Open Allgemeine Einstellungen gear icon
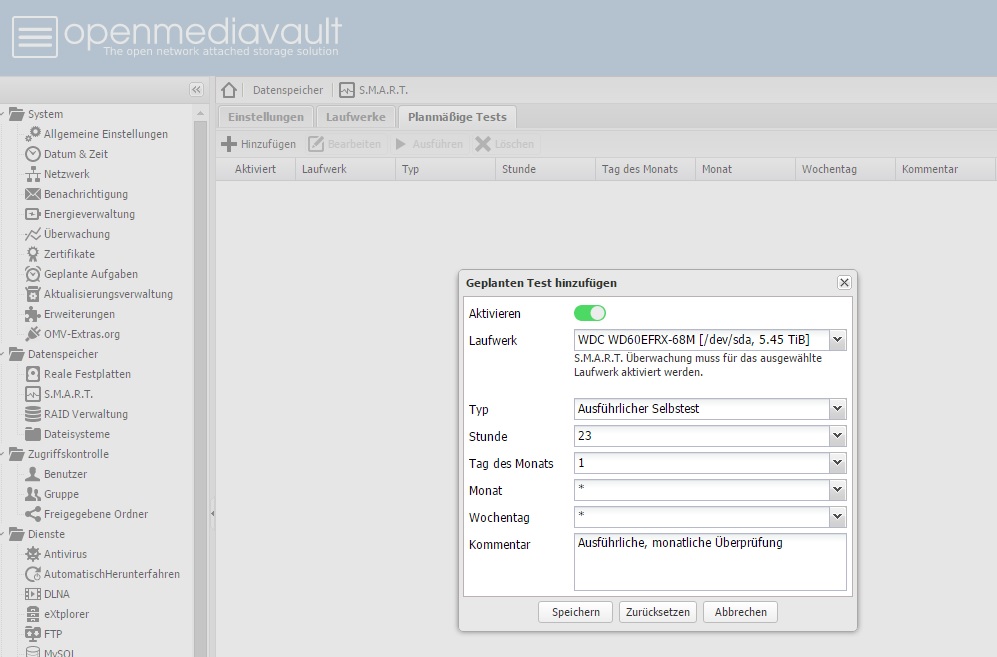 pos(33,134)
